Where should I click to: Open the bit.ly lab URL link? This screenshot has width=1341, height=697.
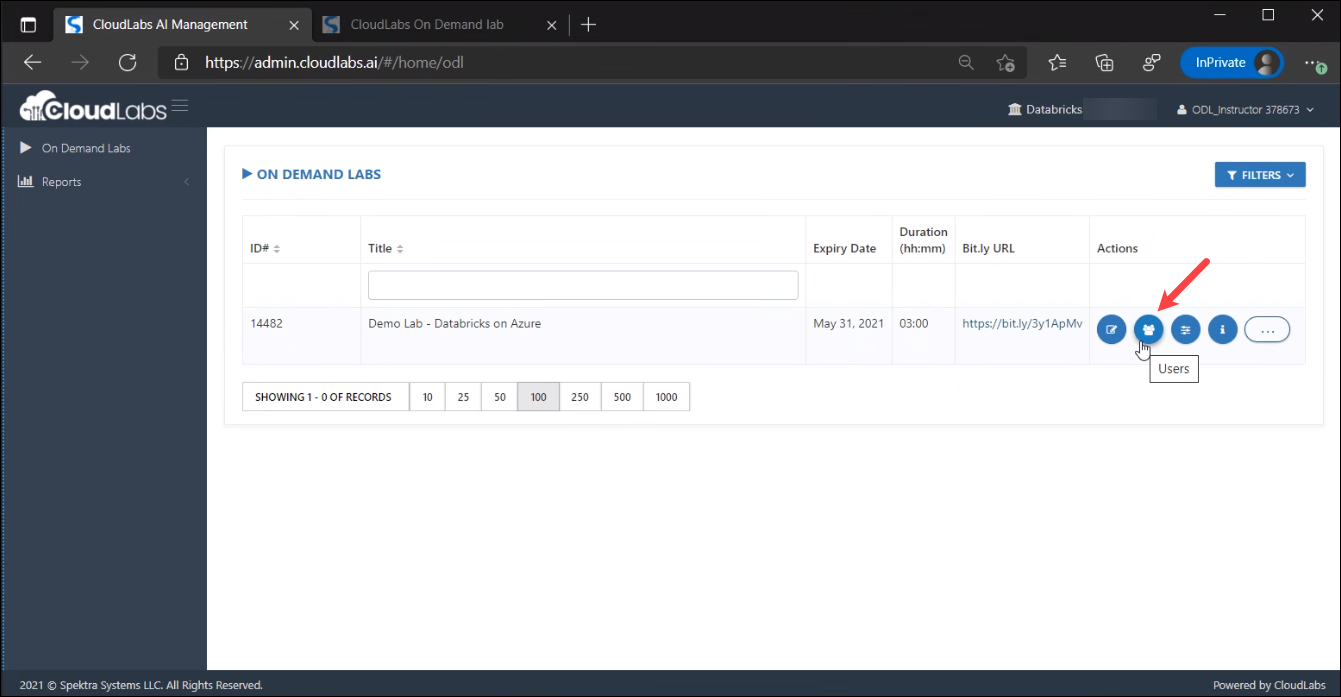click(1022, 324)
